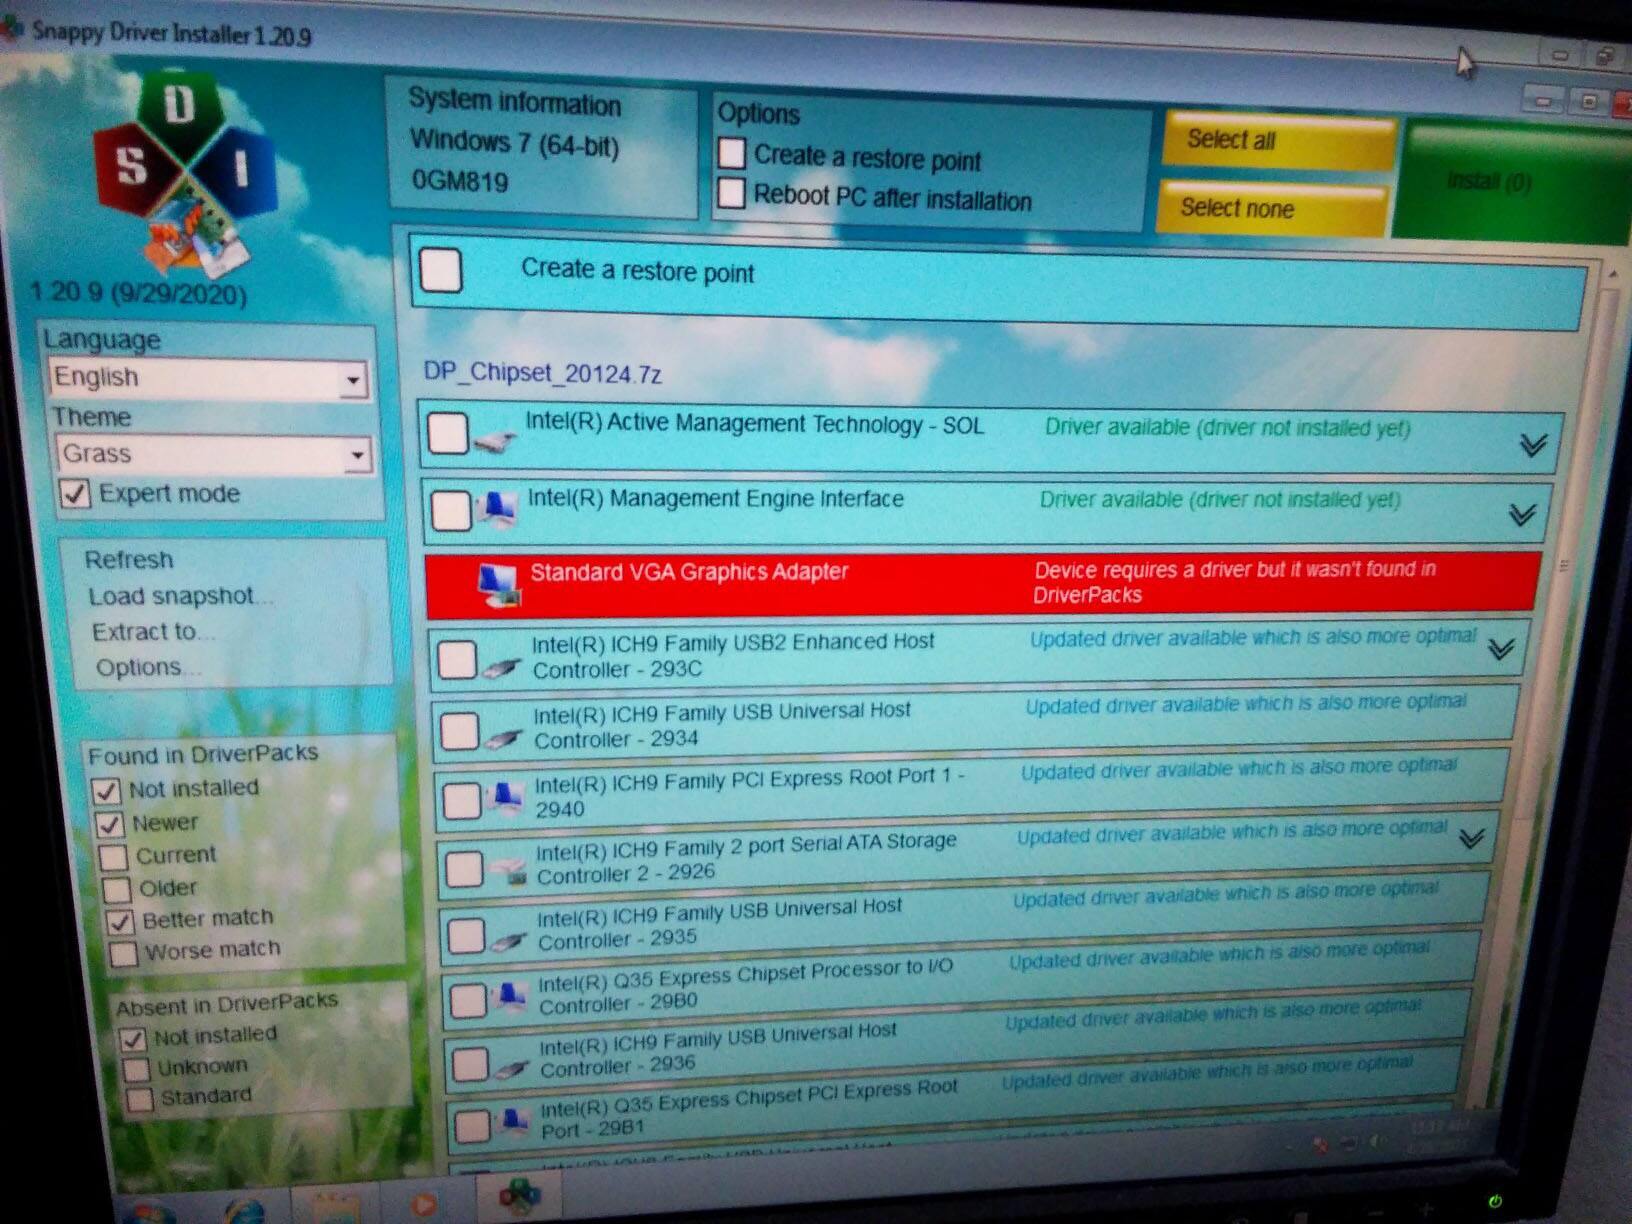Enable the Standard filter checkbox
This screenshot has height=1224, width=1632.
pyautogui.click(x=140, y=1099)
